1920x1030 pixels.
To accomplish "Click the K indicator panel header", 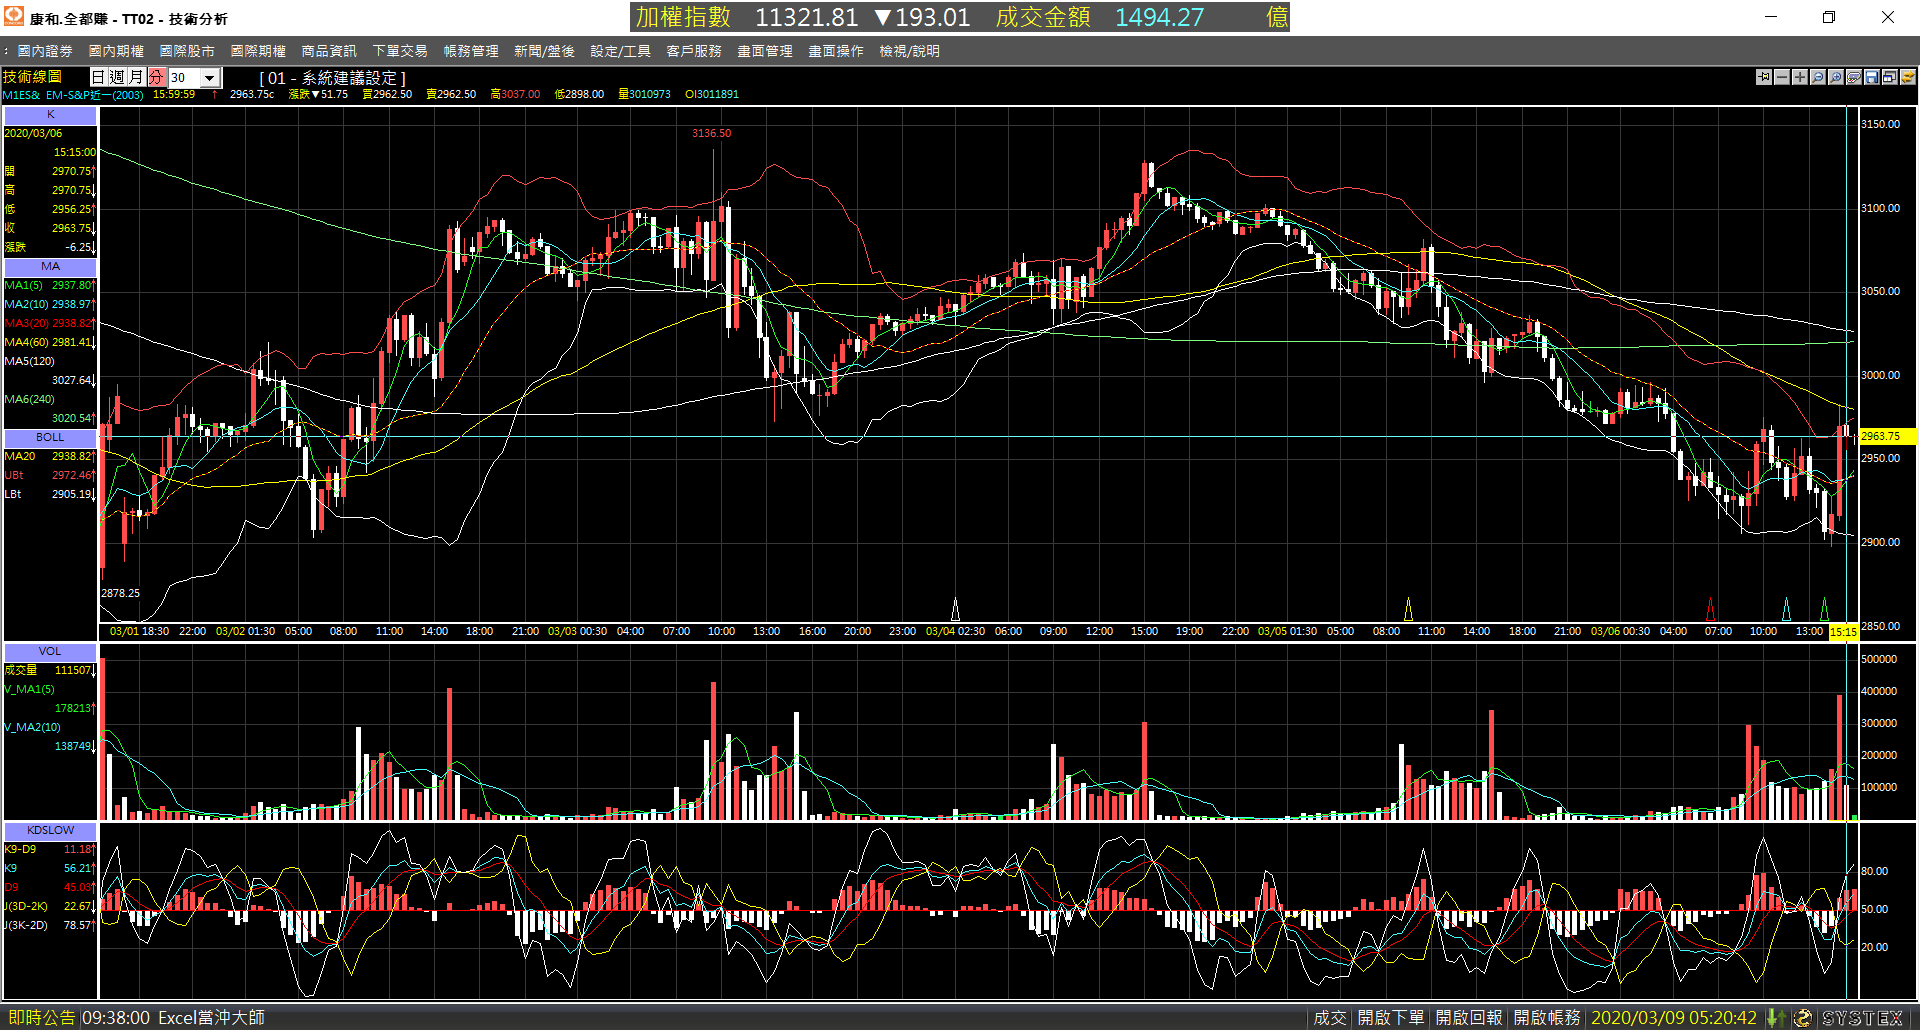I will tap(50, 115).
